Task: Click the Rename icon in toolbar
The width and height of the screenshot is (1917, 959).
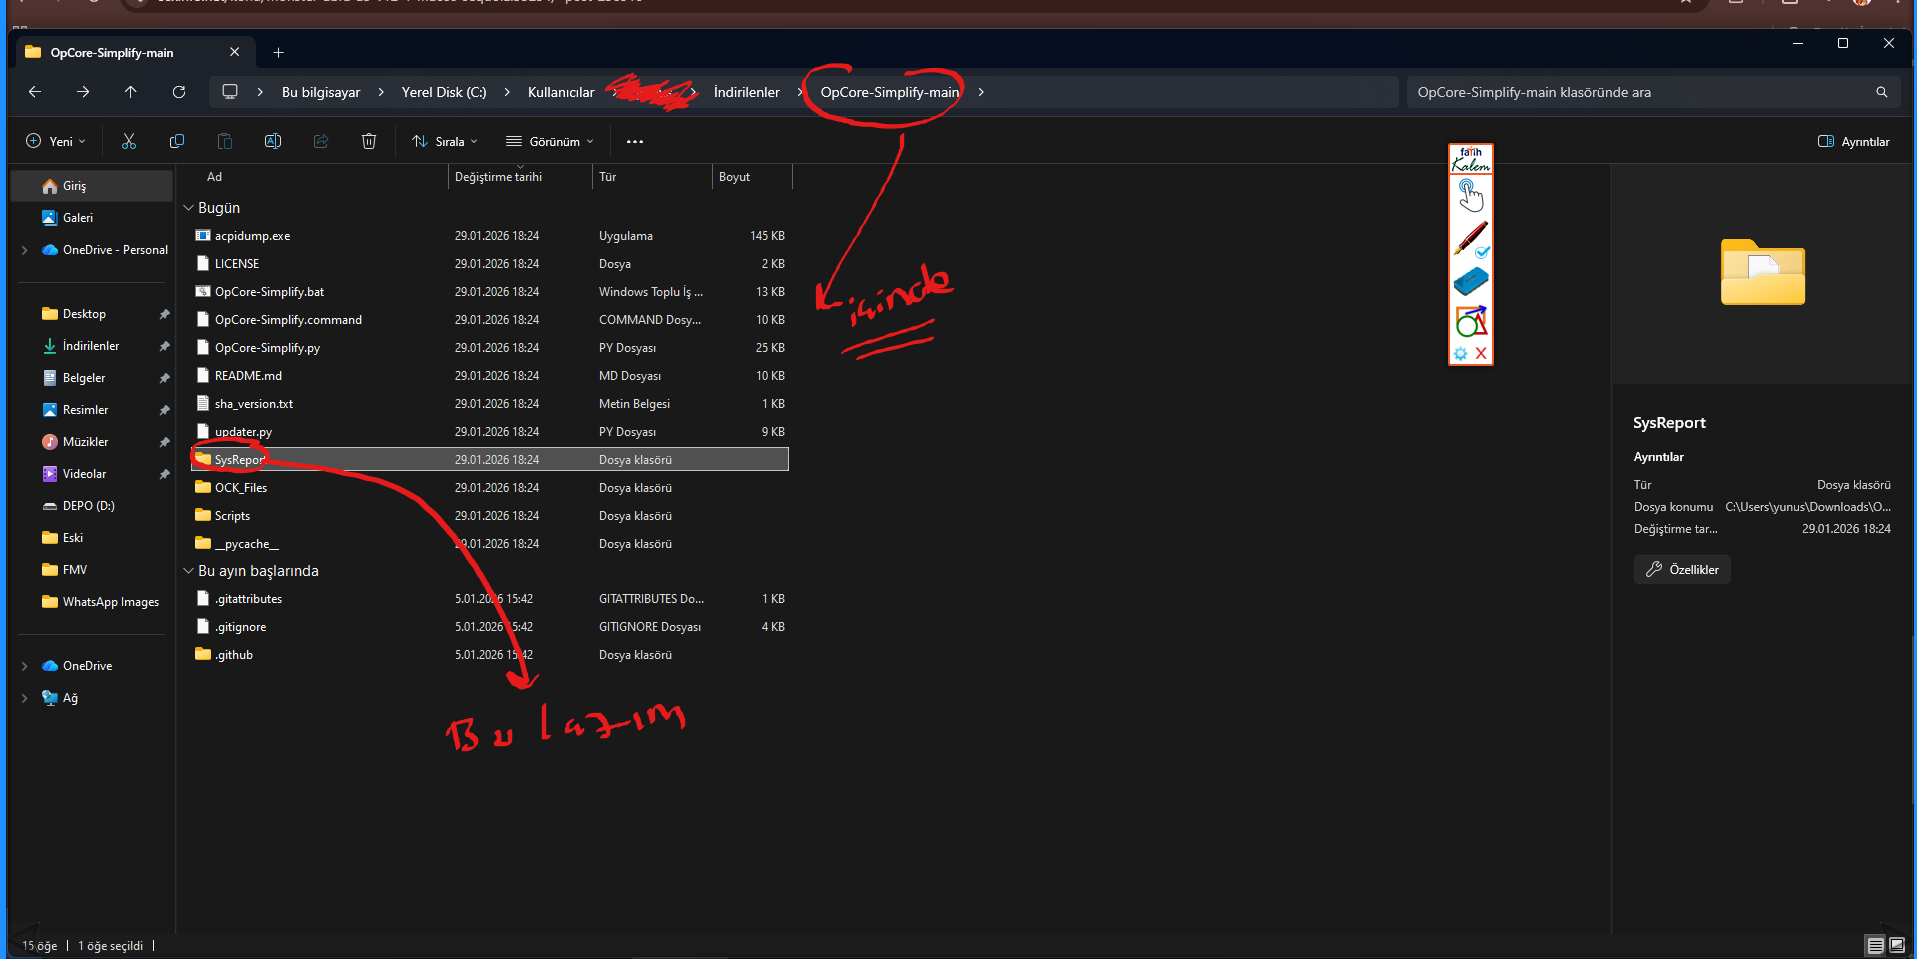Action: pyautogui.click(x=273, y=142)
